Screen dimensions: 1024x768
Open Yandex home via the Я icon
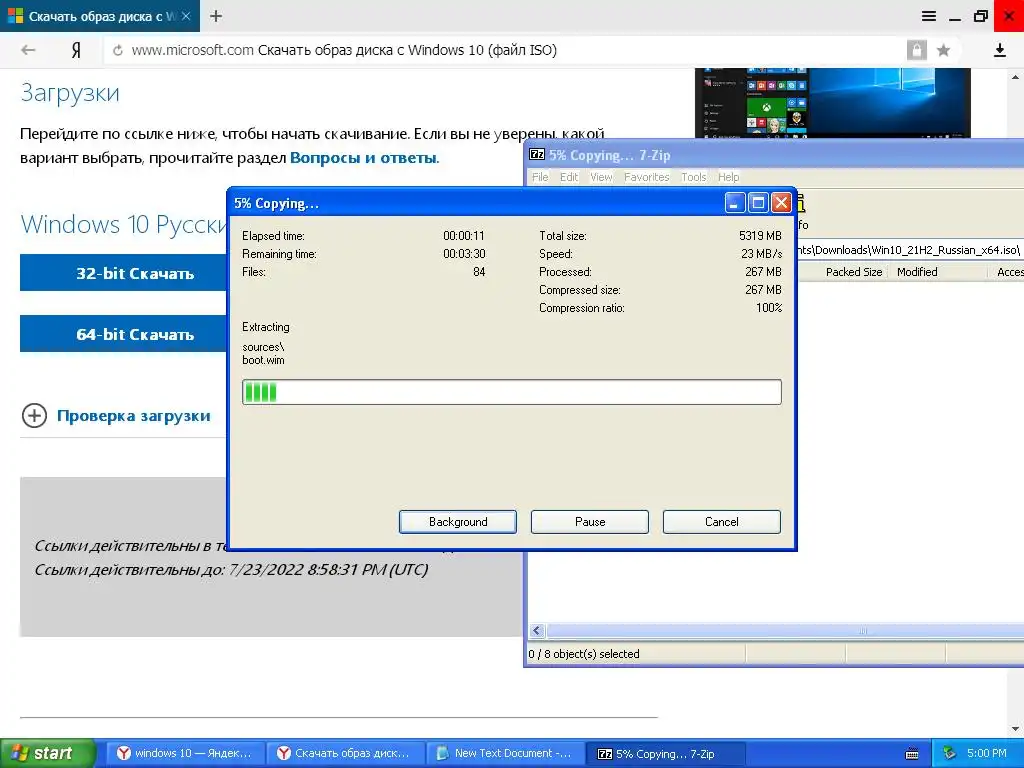point(76,50)
